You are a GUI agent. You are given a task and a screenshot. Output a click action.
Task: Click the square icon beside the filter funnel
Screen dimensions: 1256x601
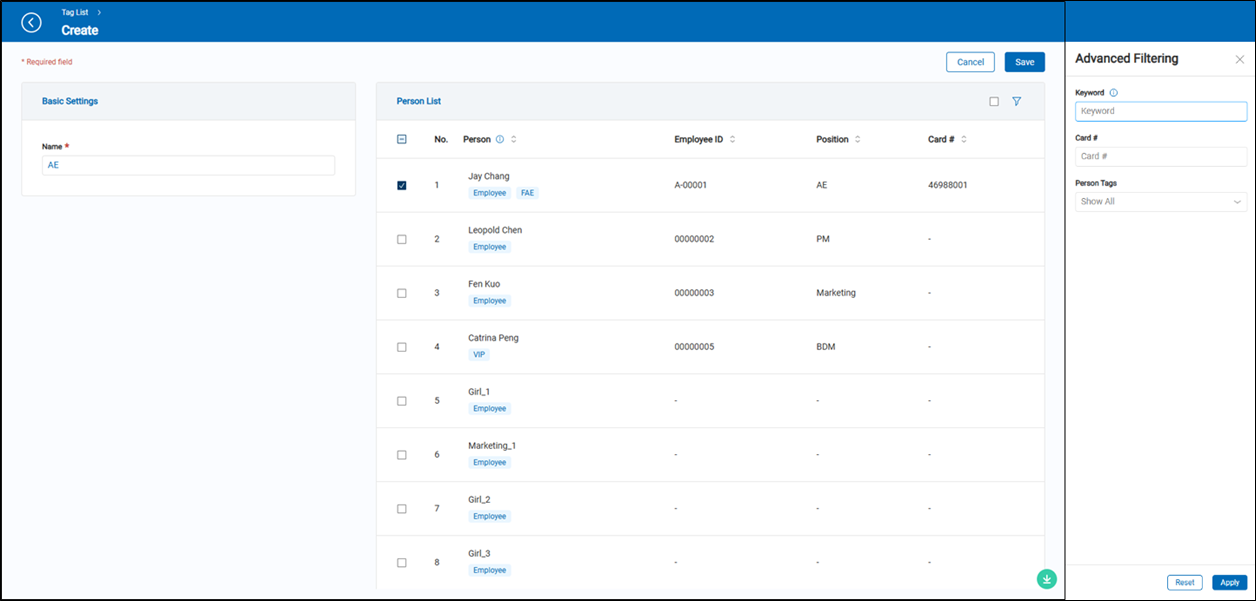993,101
